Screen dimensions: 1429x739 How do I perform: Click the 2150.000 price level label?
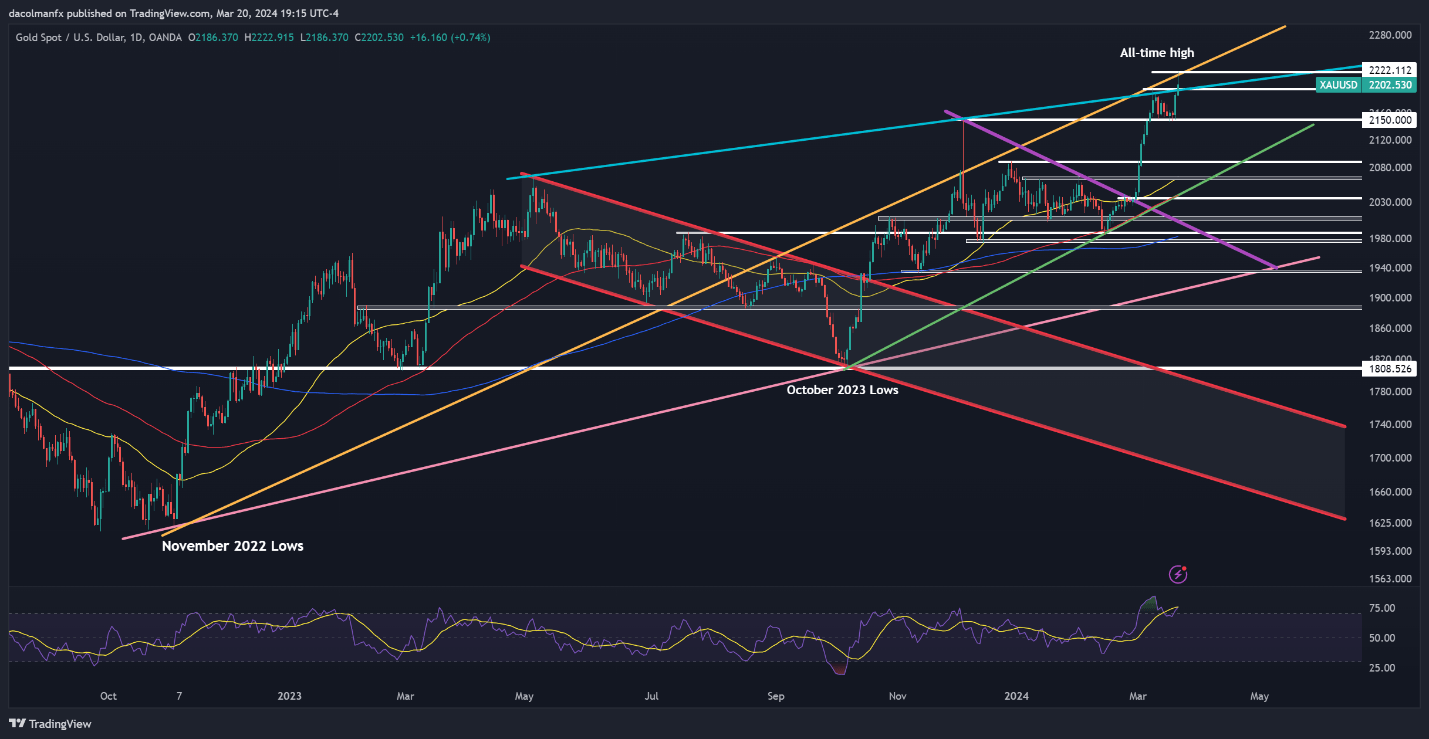[1390, 119]
